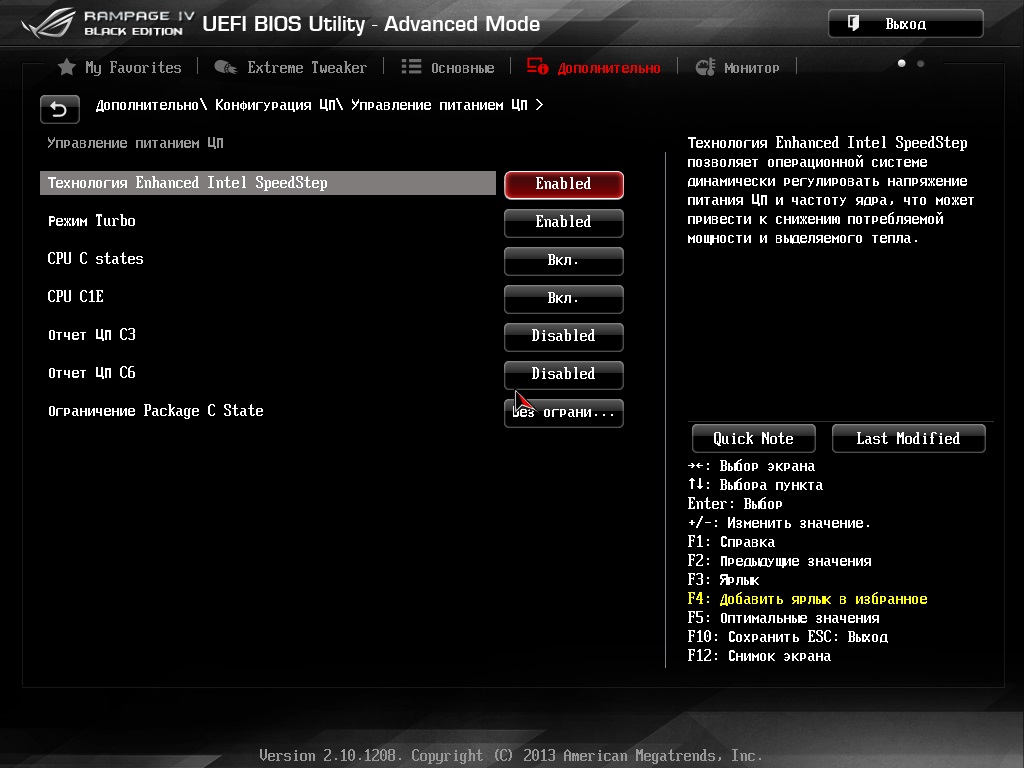Change Отчет ЦП C3 Disabled value

(x=564, y=336)
